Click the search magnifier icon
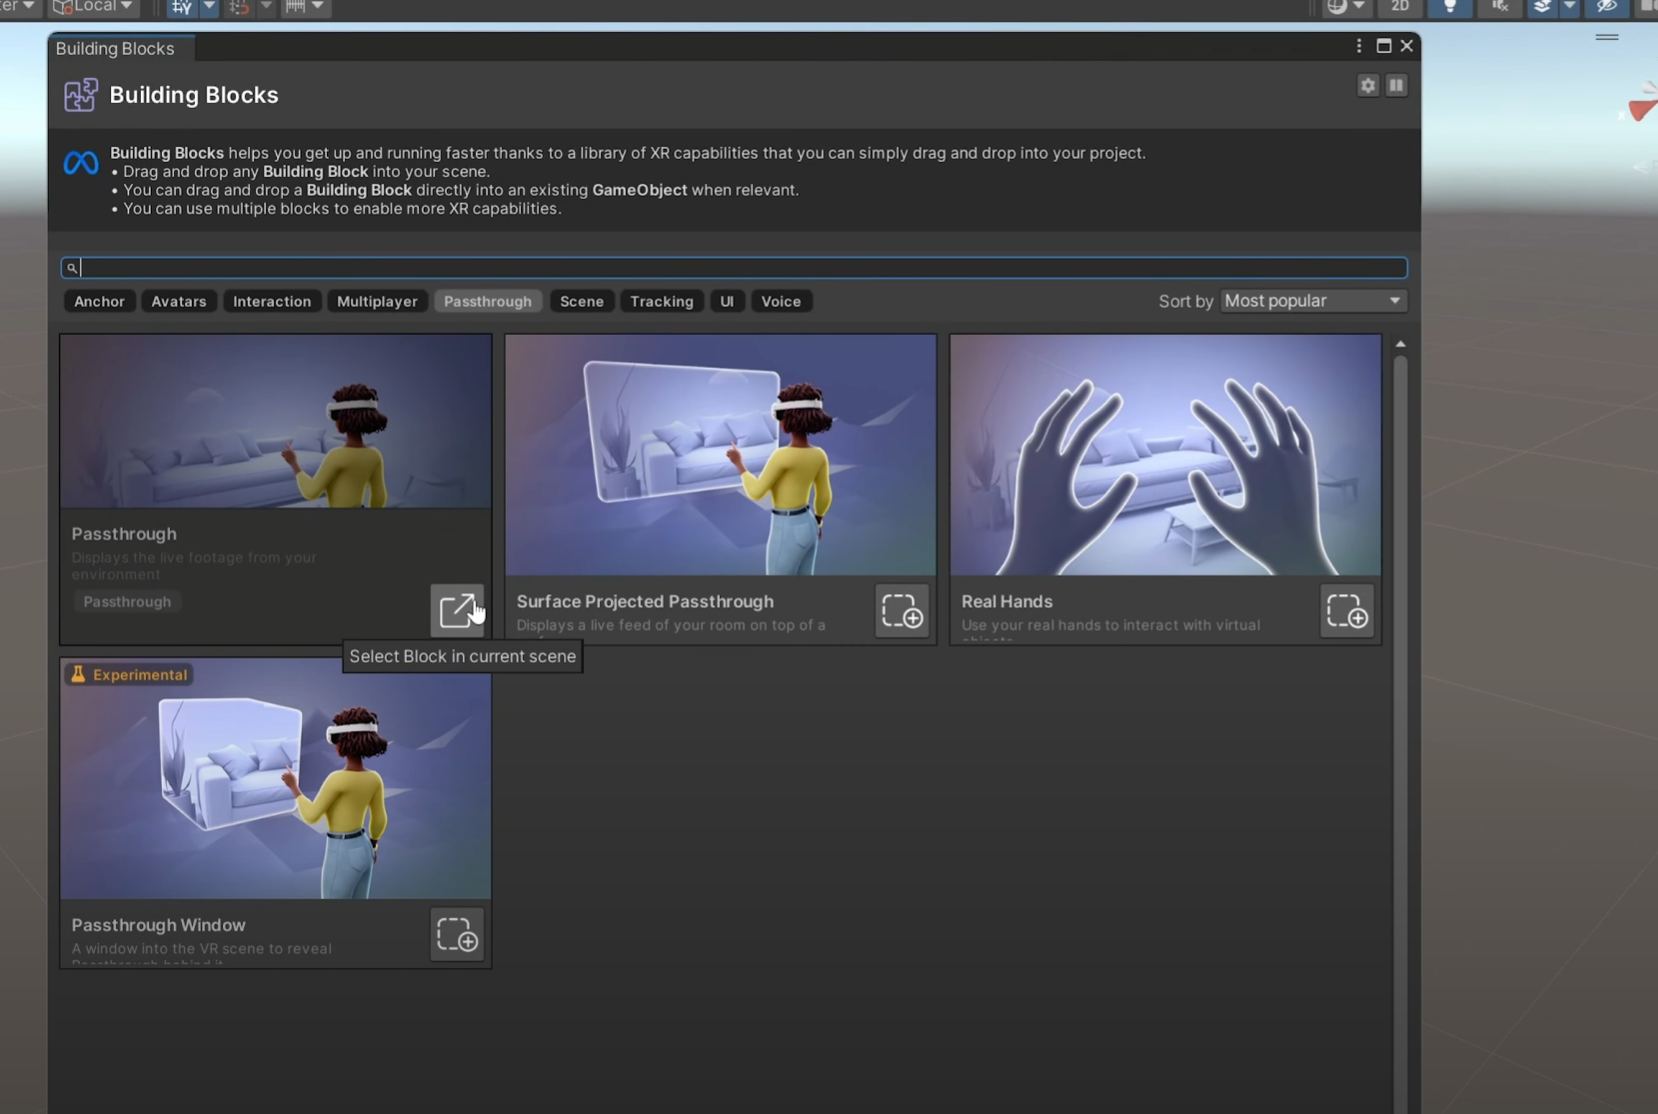Screen dimensions: 1658x1114 pyautogui.click(x=72, y=268)
